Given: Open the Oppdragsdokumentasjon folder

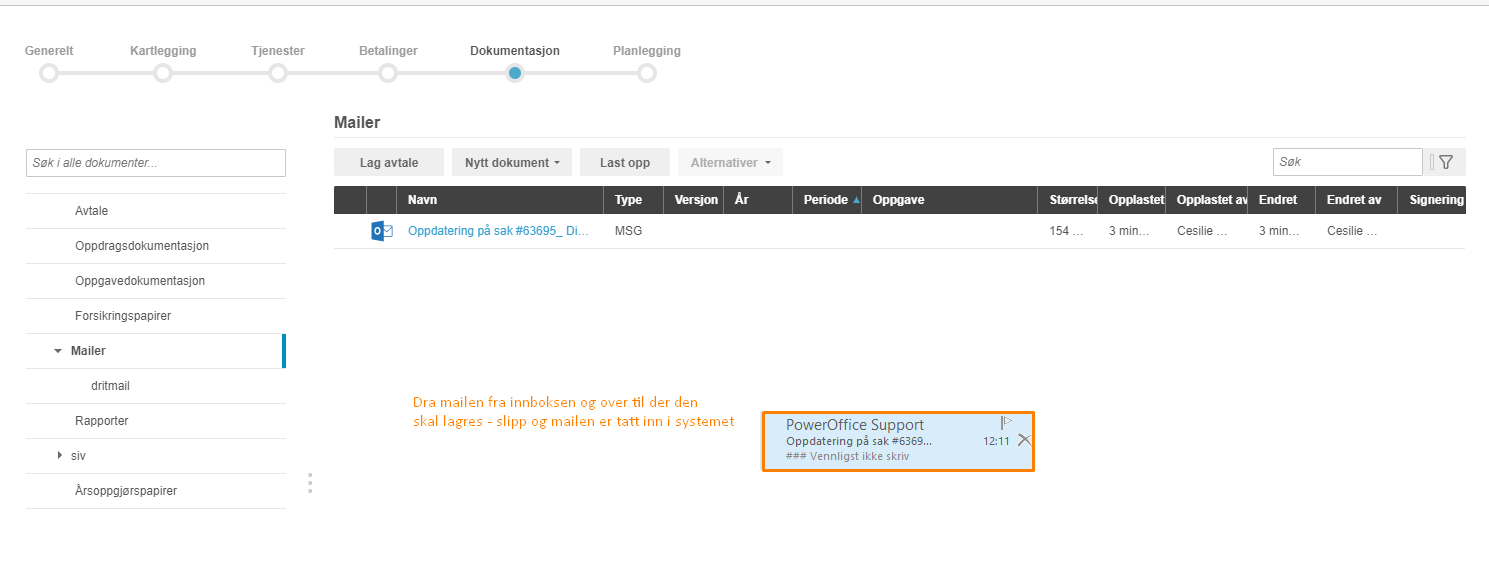Looking at the screenshot, I should tap(155, 246).
